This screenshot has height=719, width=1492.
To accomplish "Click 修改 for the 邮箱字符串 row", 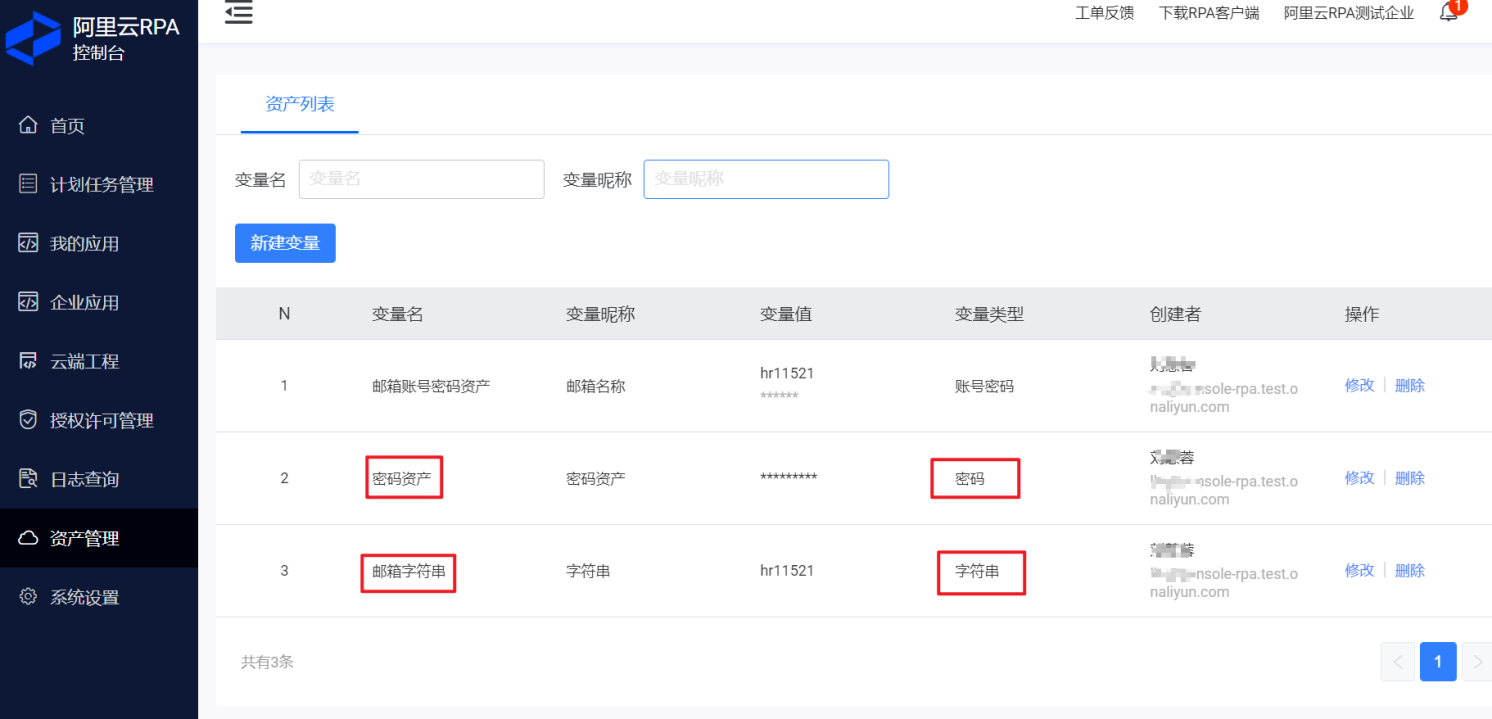I will pos(1359,570).
